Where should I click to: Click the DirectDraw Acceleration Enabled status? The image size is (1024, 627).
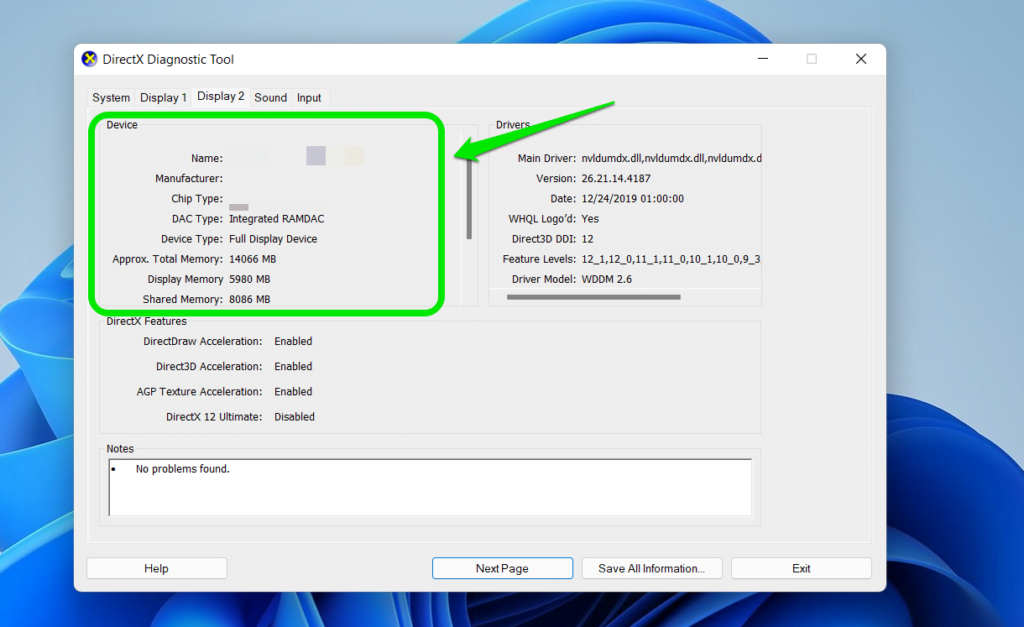[293, 341]
